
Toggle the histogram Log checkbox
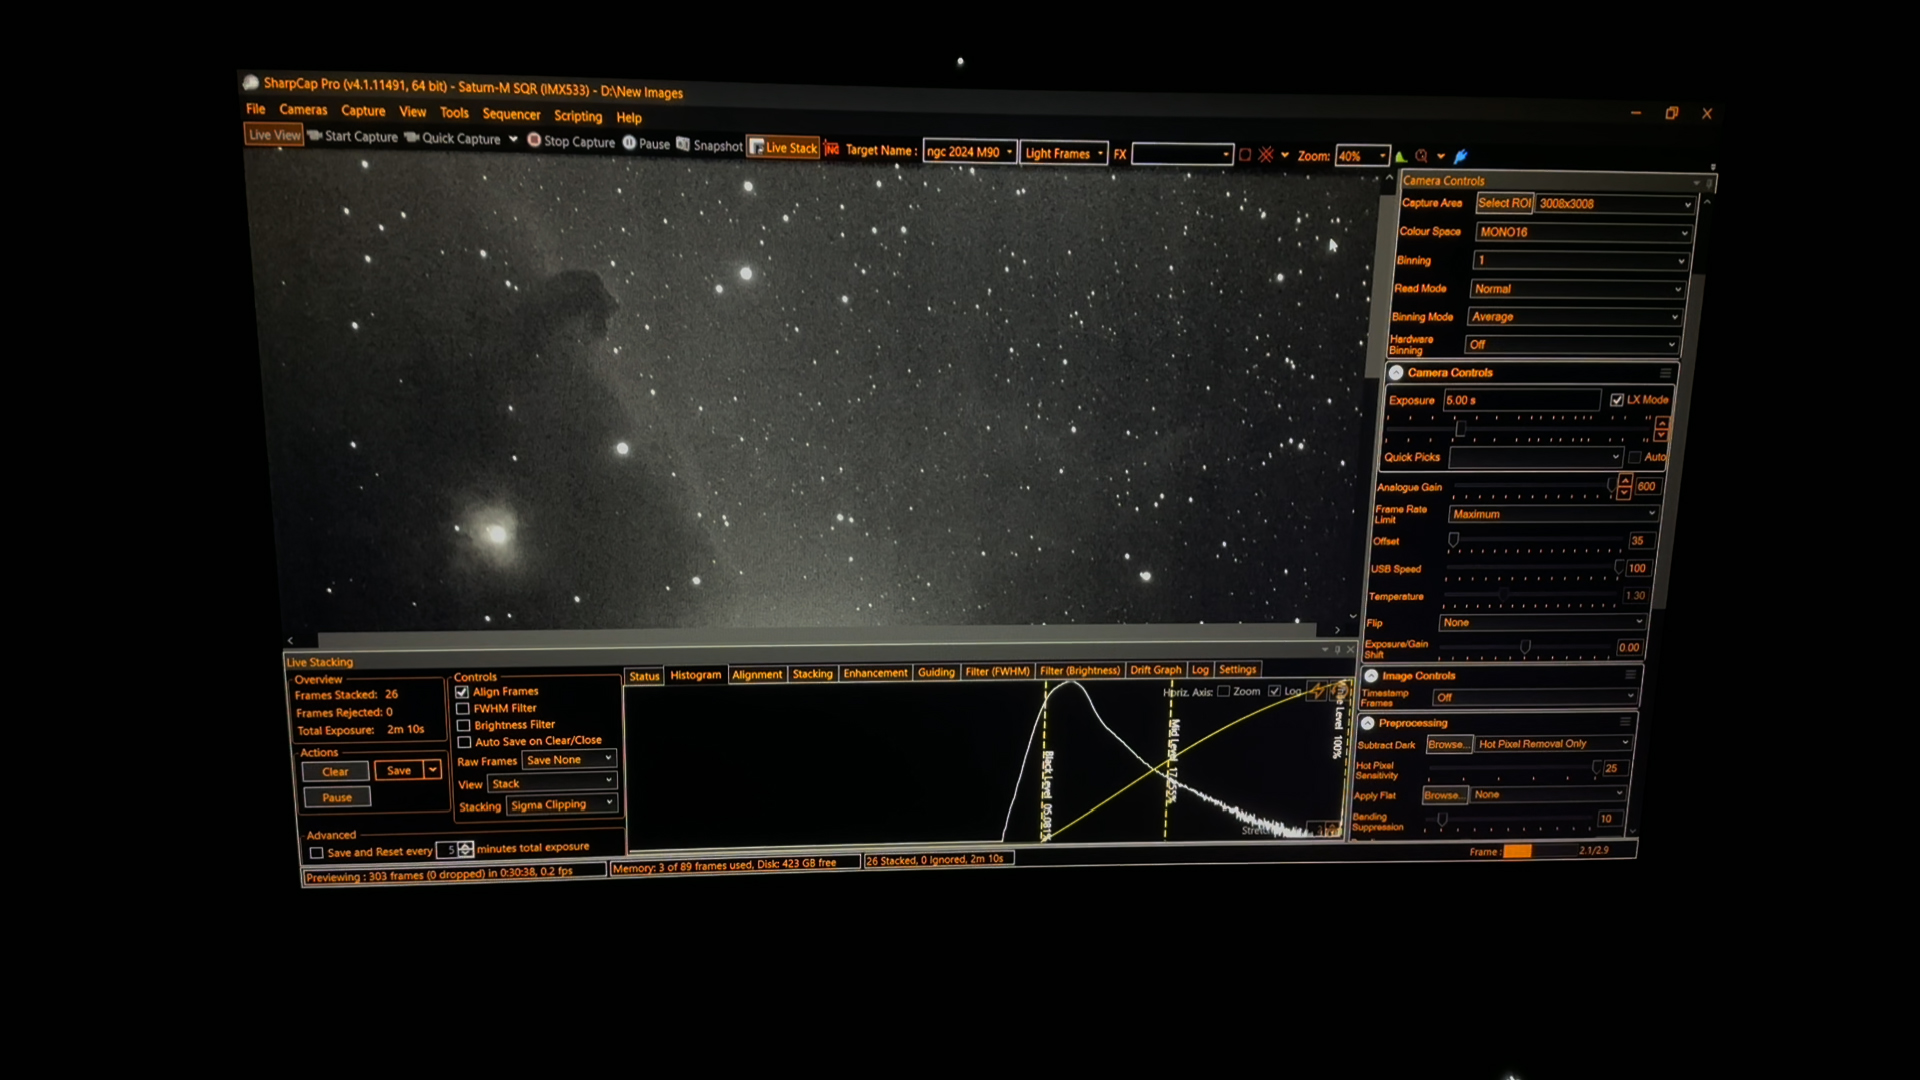tap(1274, 691)
